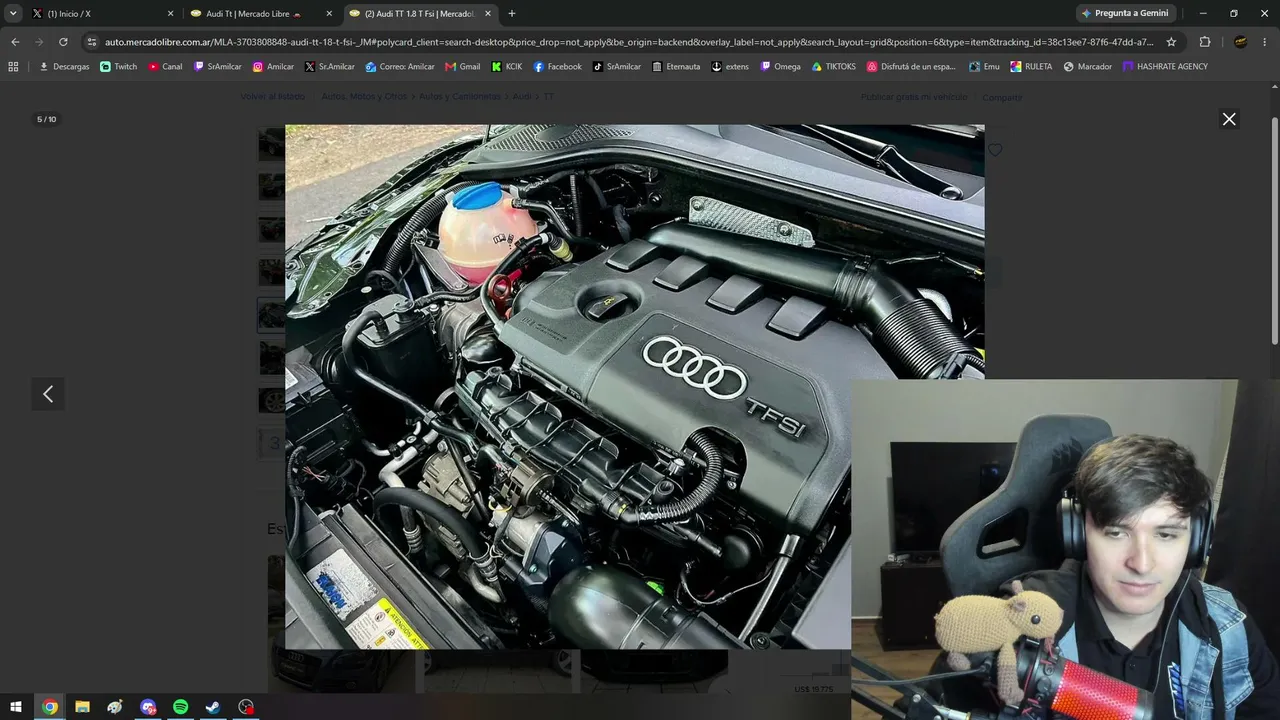Open the Eternauta bookmark
1280x720 pixels.
point(676,67)
